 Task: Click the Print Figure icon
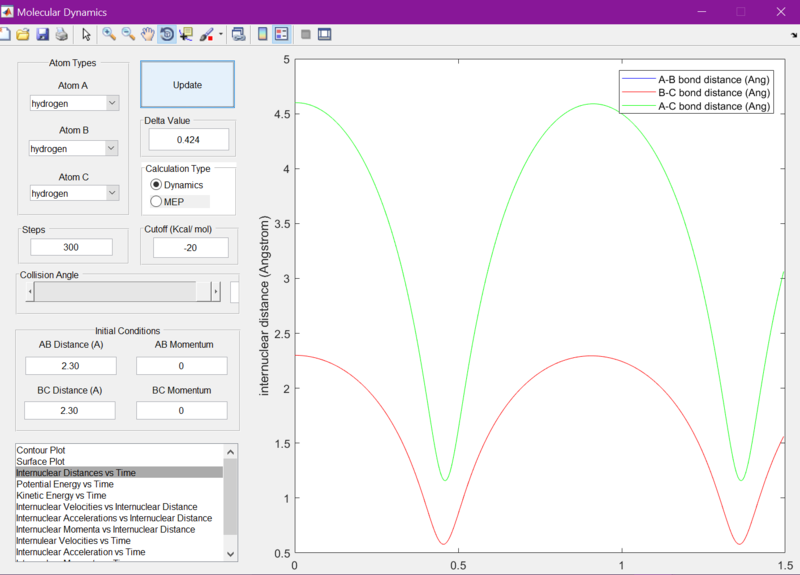pyautogui.click(x=61, y=34)
